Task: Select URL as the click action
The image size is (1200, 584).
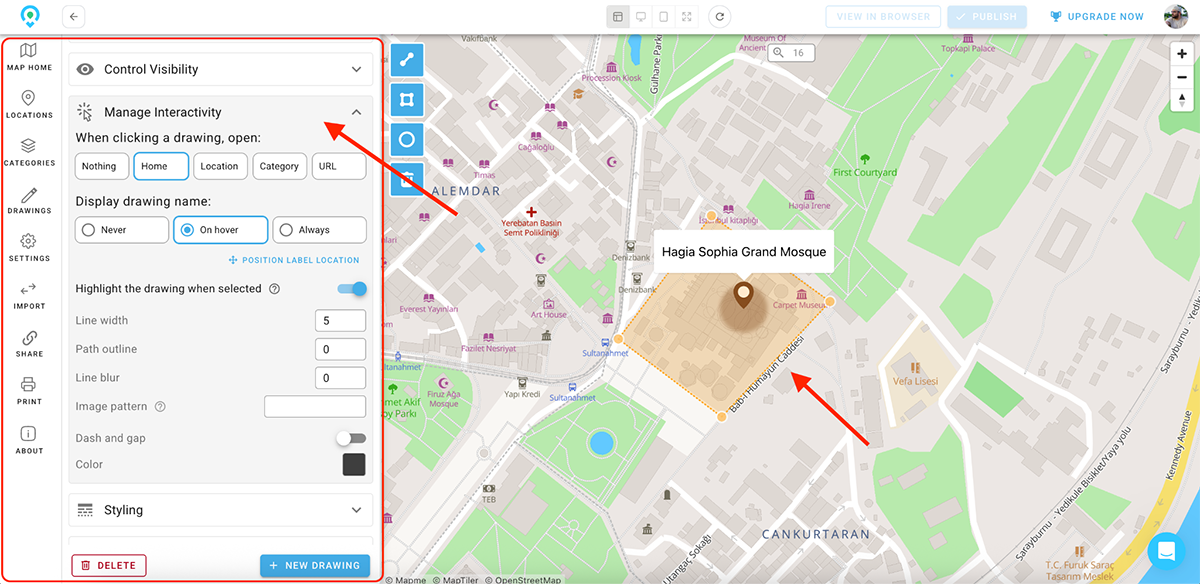Action: pos(338,166)
